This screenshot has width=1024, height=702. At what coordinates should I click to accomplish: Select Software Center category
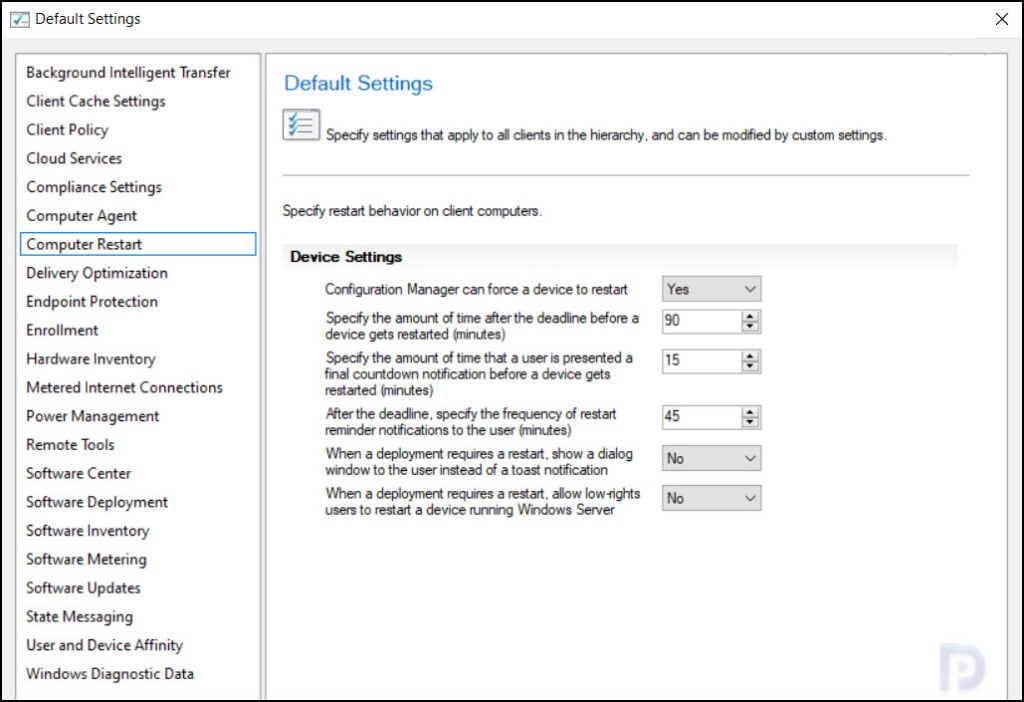click(78, 473)
